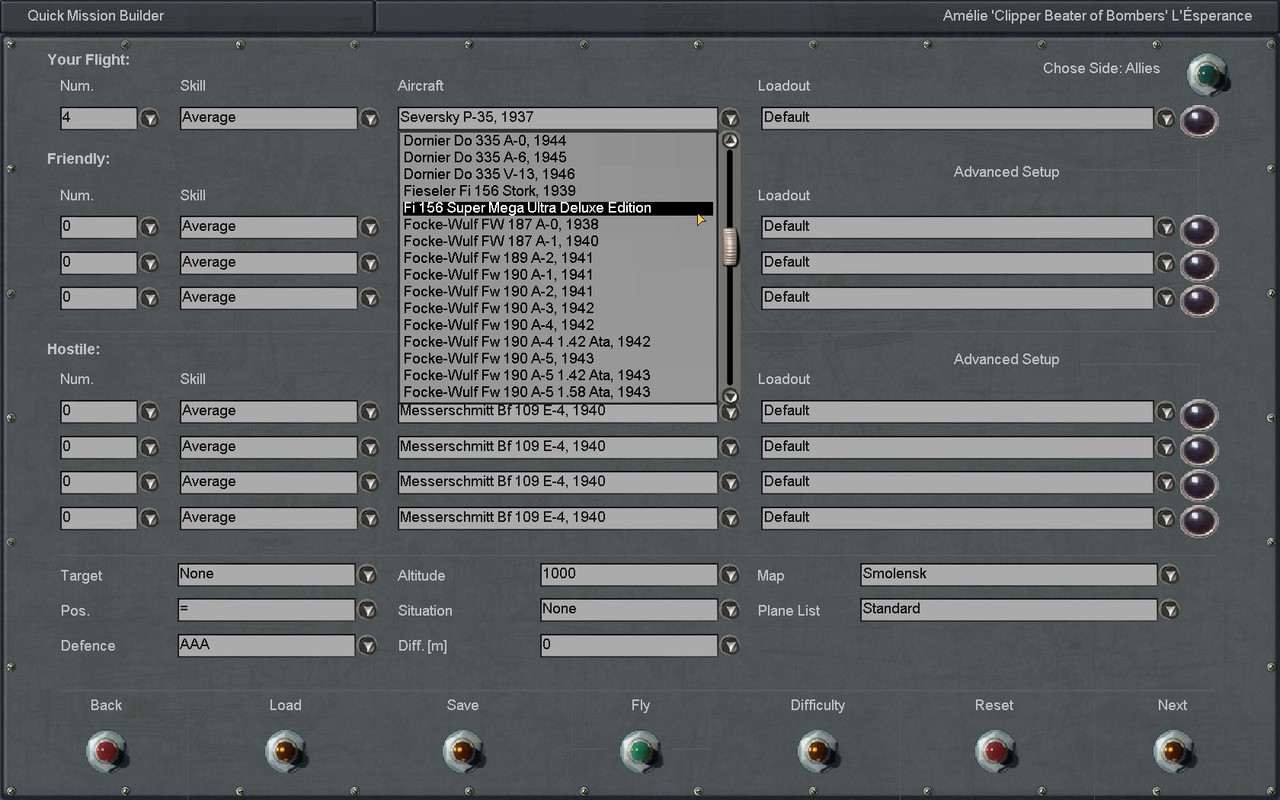Open fourth Hostile Loadout dropdown arrow
The height and width of the screenshot is (800, 1280).
(1166, 518)
